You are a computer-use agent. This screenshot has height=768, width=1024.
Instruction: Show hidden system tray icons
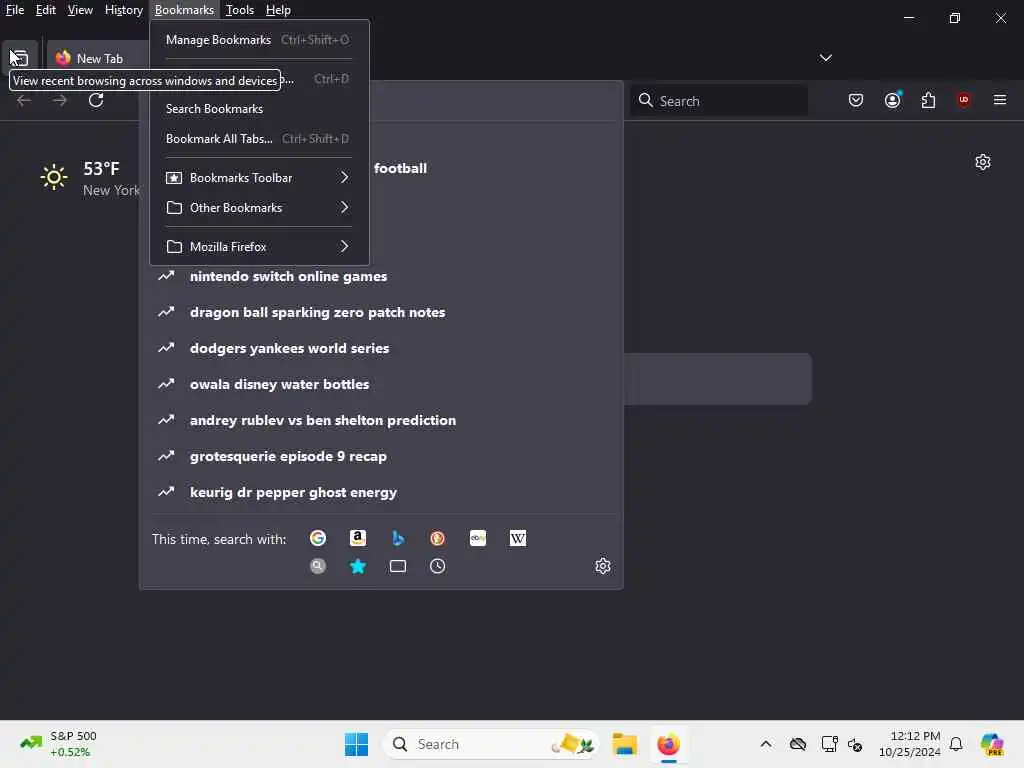766,744
